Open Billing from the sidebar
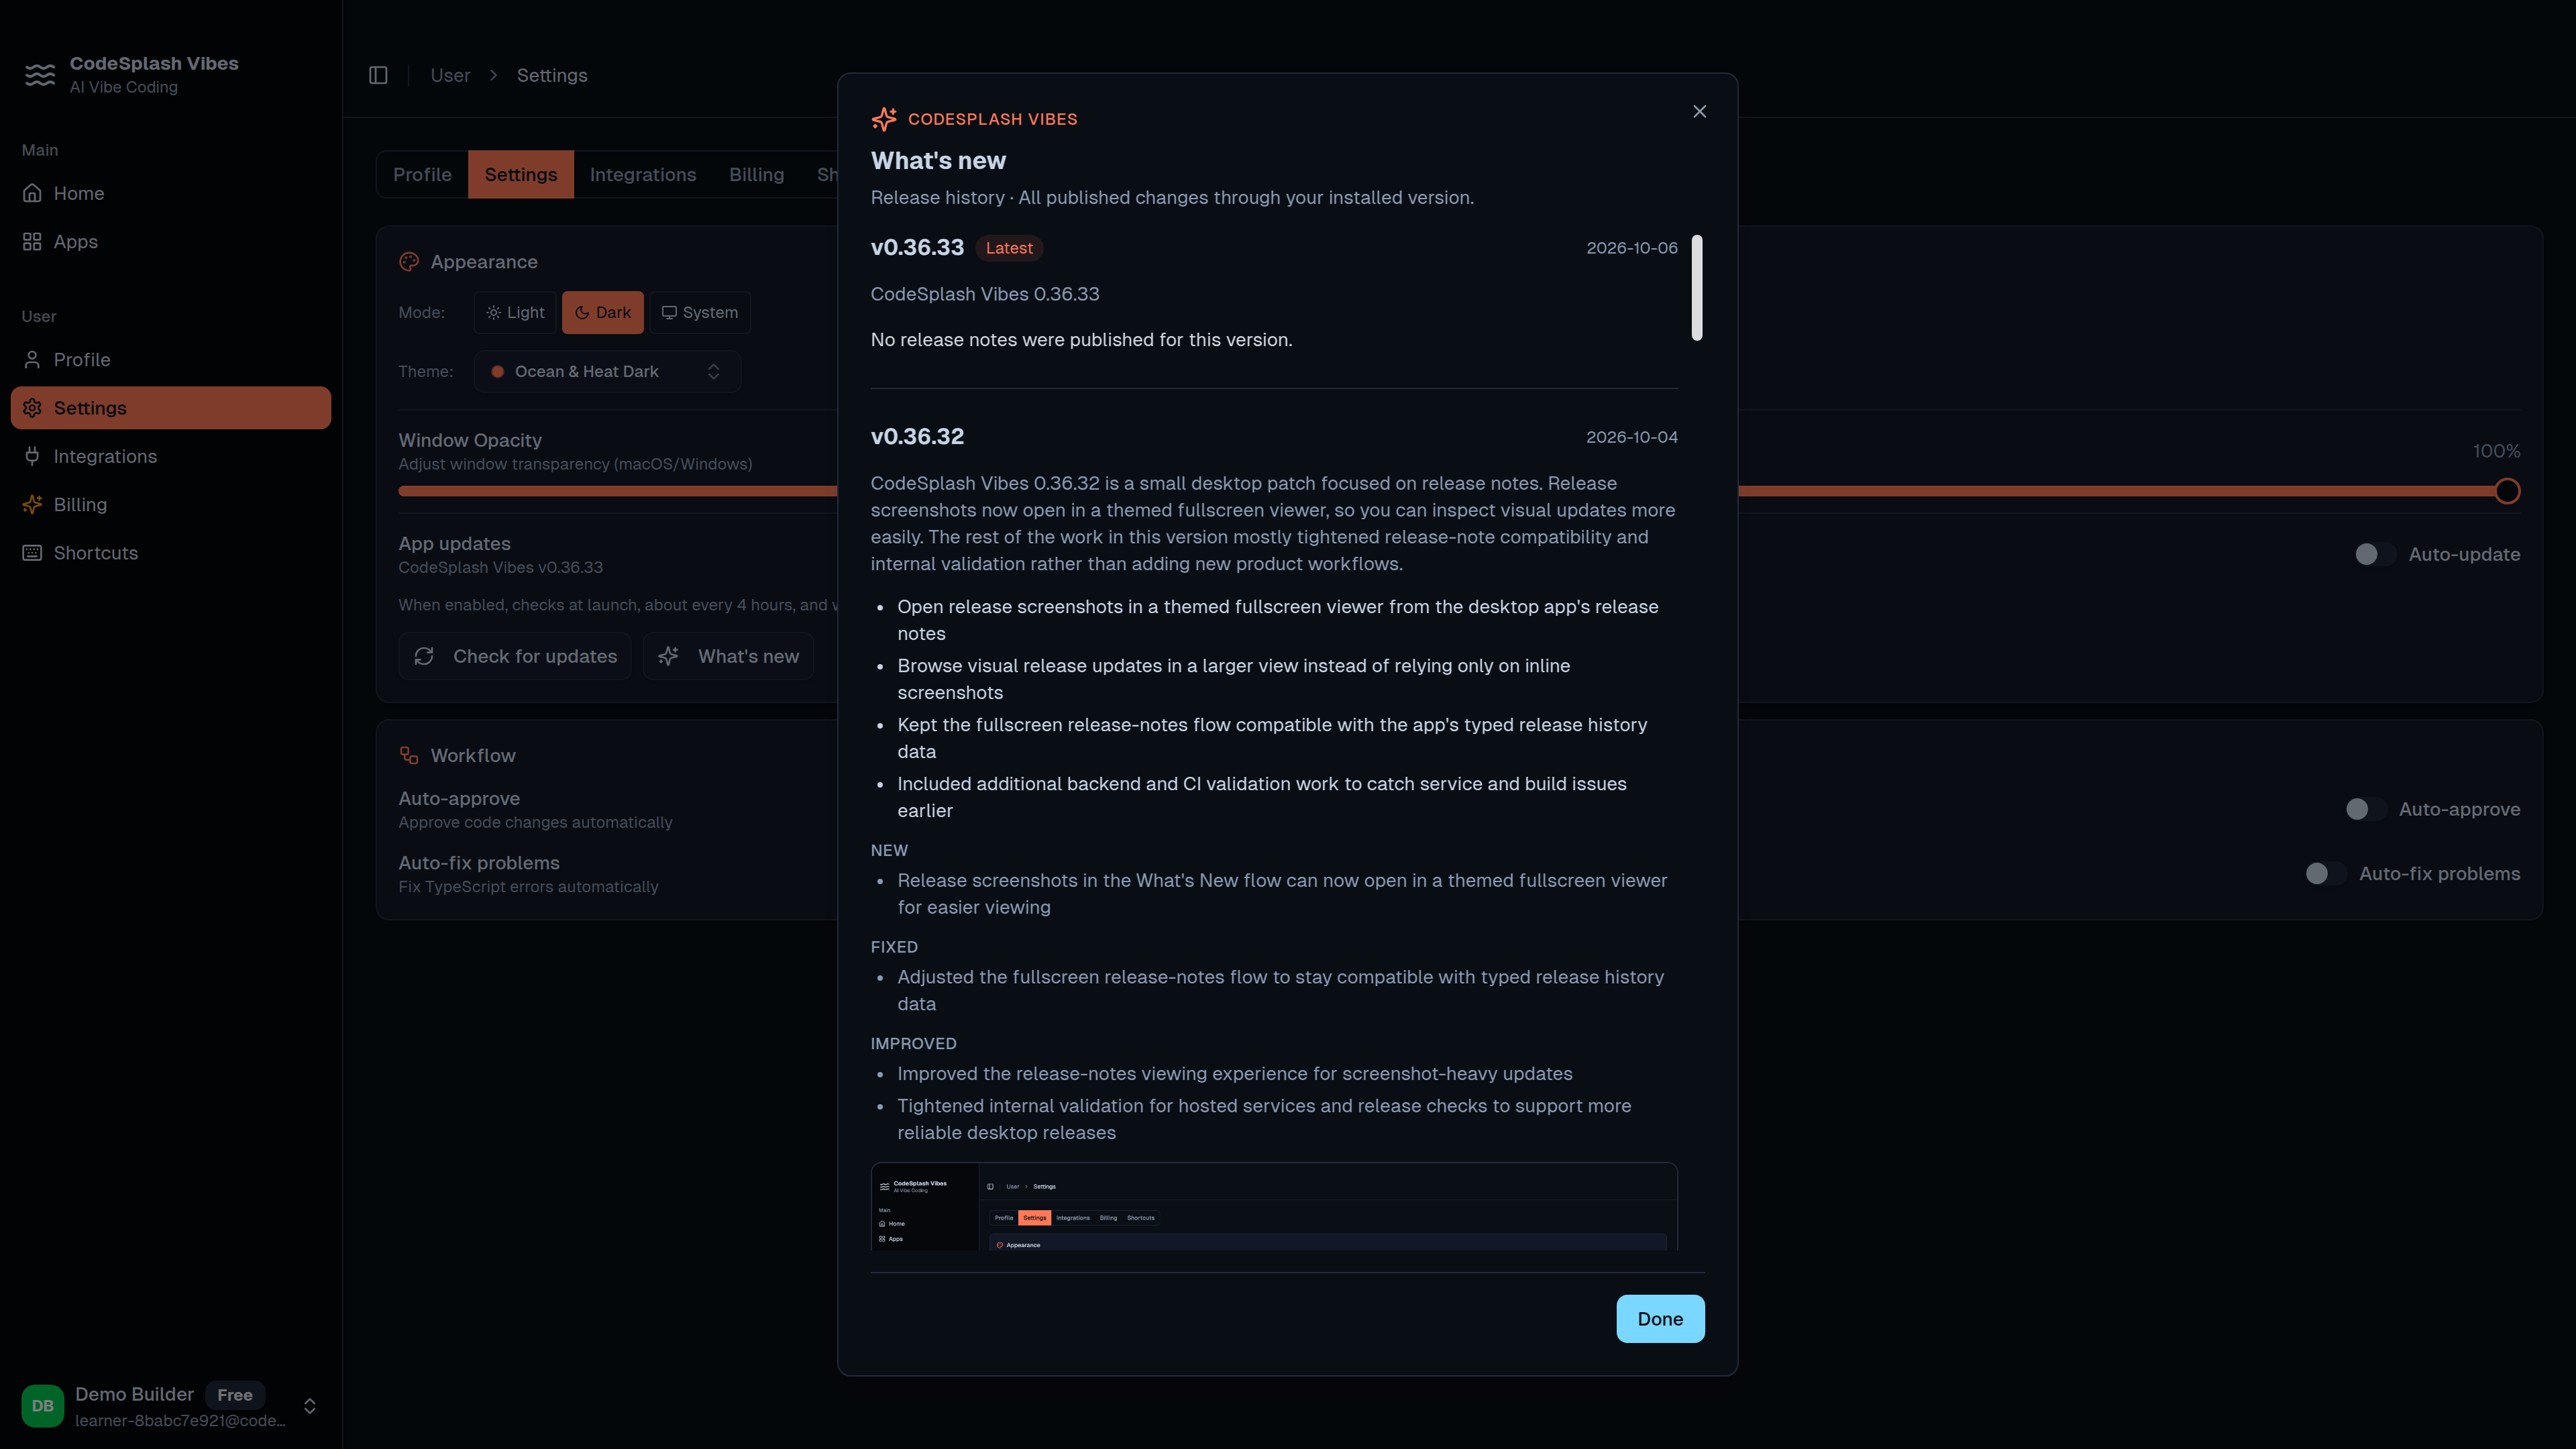Screen dimensions: 2576x1449 pyautogui.click(x=171, y=504)
